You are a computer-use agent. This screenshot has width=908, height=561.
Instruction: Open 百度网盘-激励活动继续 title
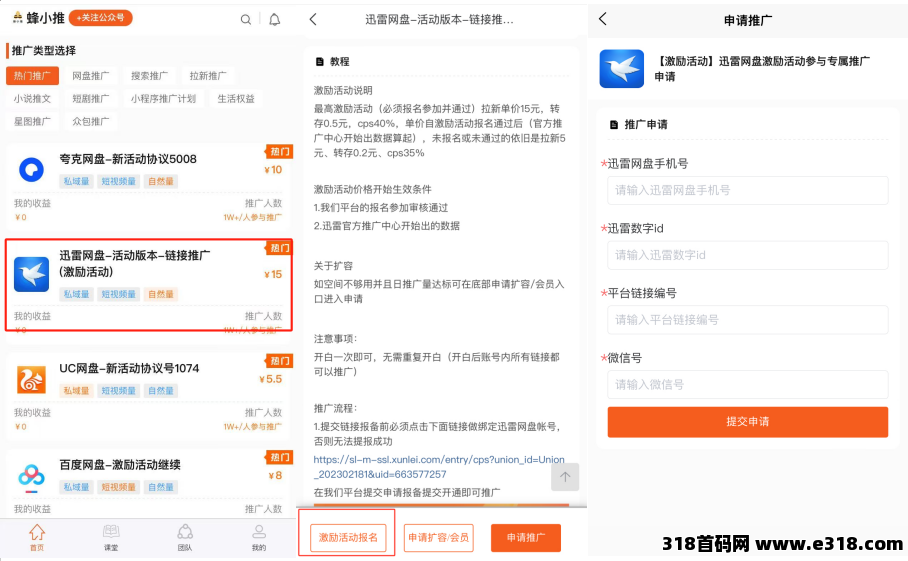(120, 465)
